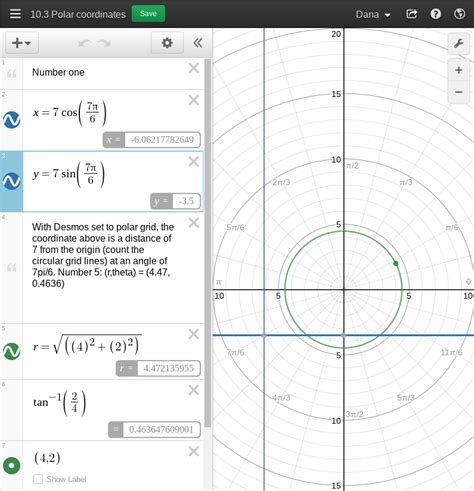Click the 3π/2 angle label on graph
The height and width of the screenshot is (491, 474).
click(354, 414)
